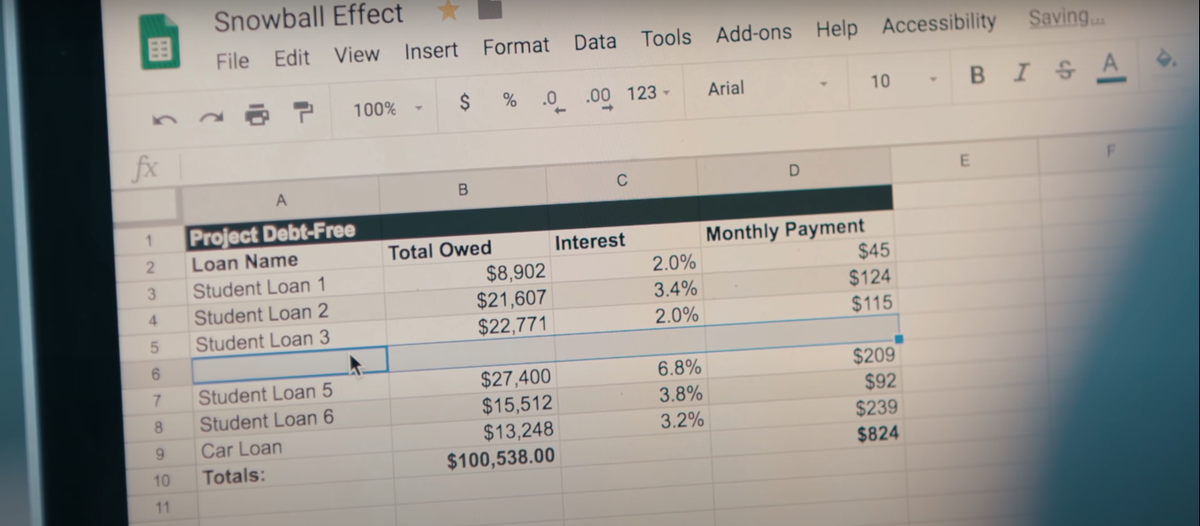Open the Insert menu
Image resolution: width=1200 pixels, height=526 pixels.
point(431,51)
